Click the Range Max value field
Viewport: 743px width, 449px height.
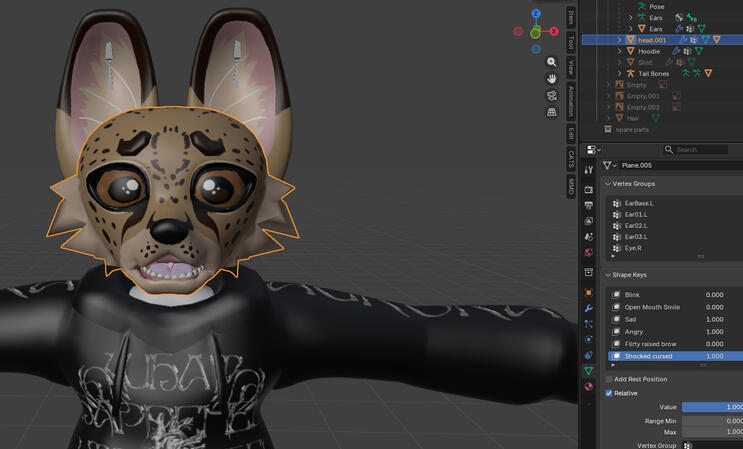(712, 432)
